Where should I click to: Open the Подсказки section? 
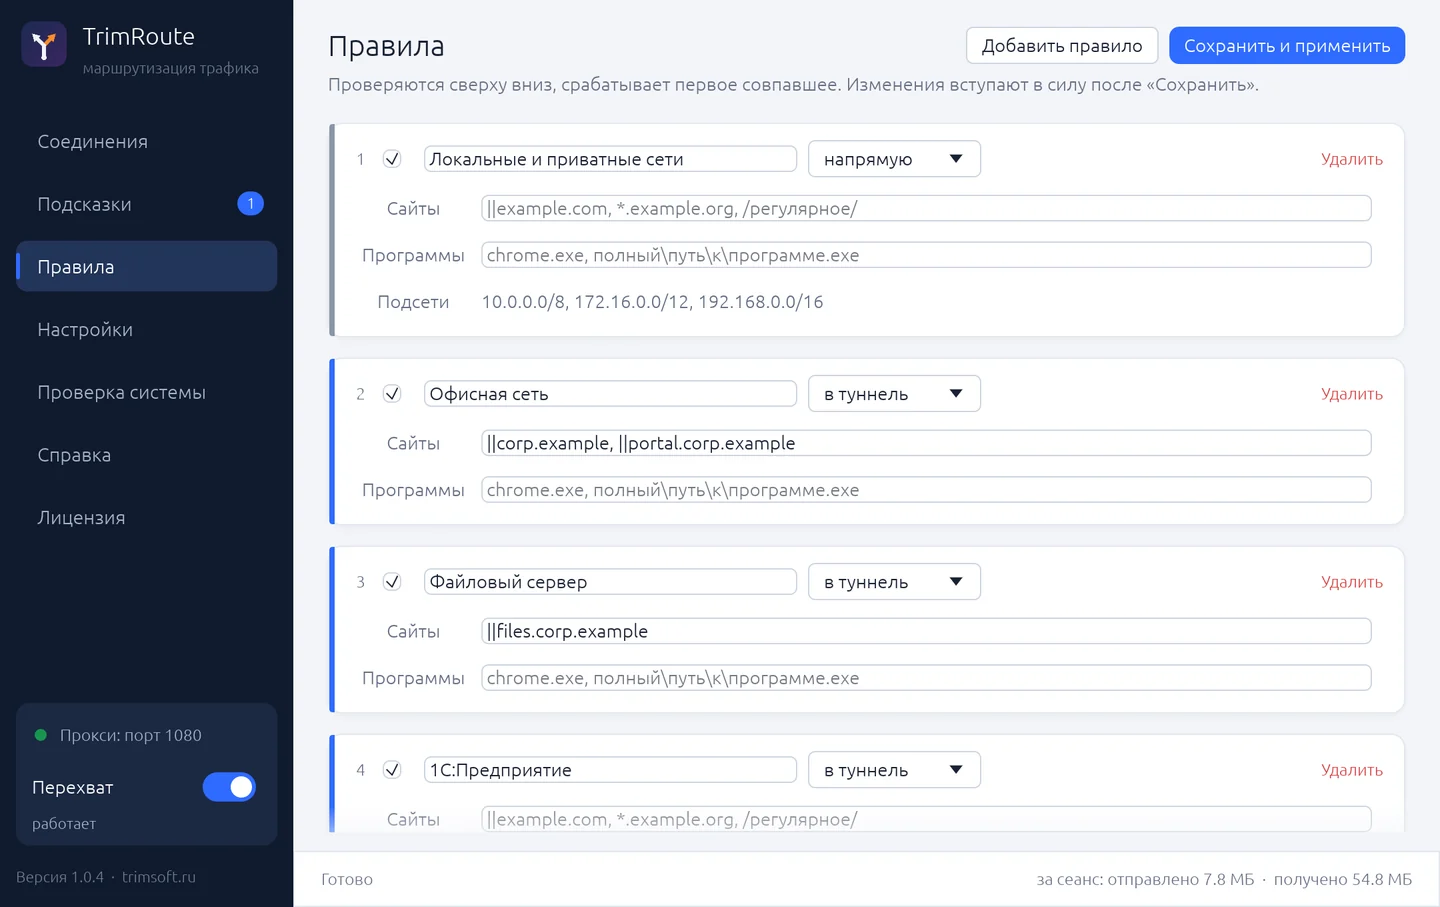(146, 204)
